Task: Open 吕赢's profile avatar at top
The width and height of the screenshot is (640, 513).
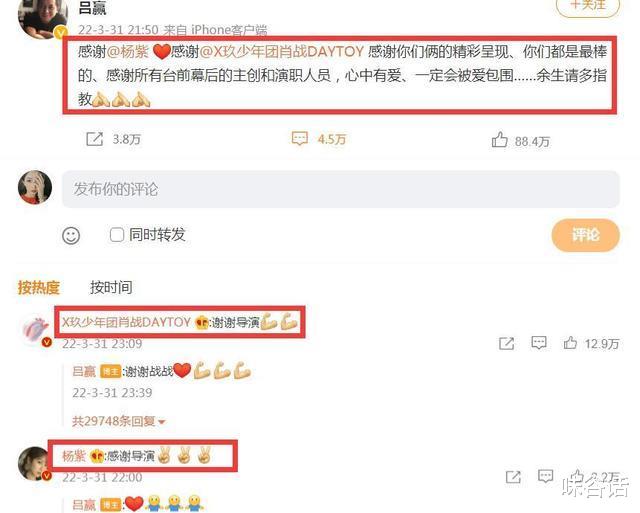Action: click(43, 17)
